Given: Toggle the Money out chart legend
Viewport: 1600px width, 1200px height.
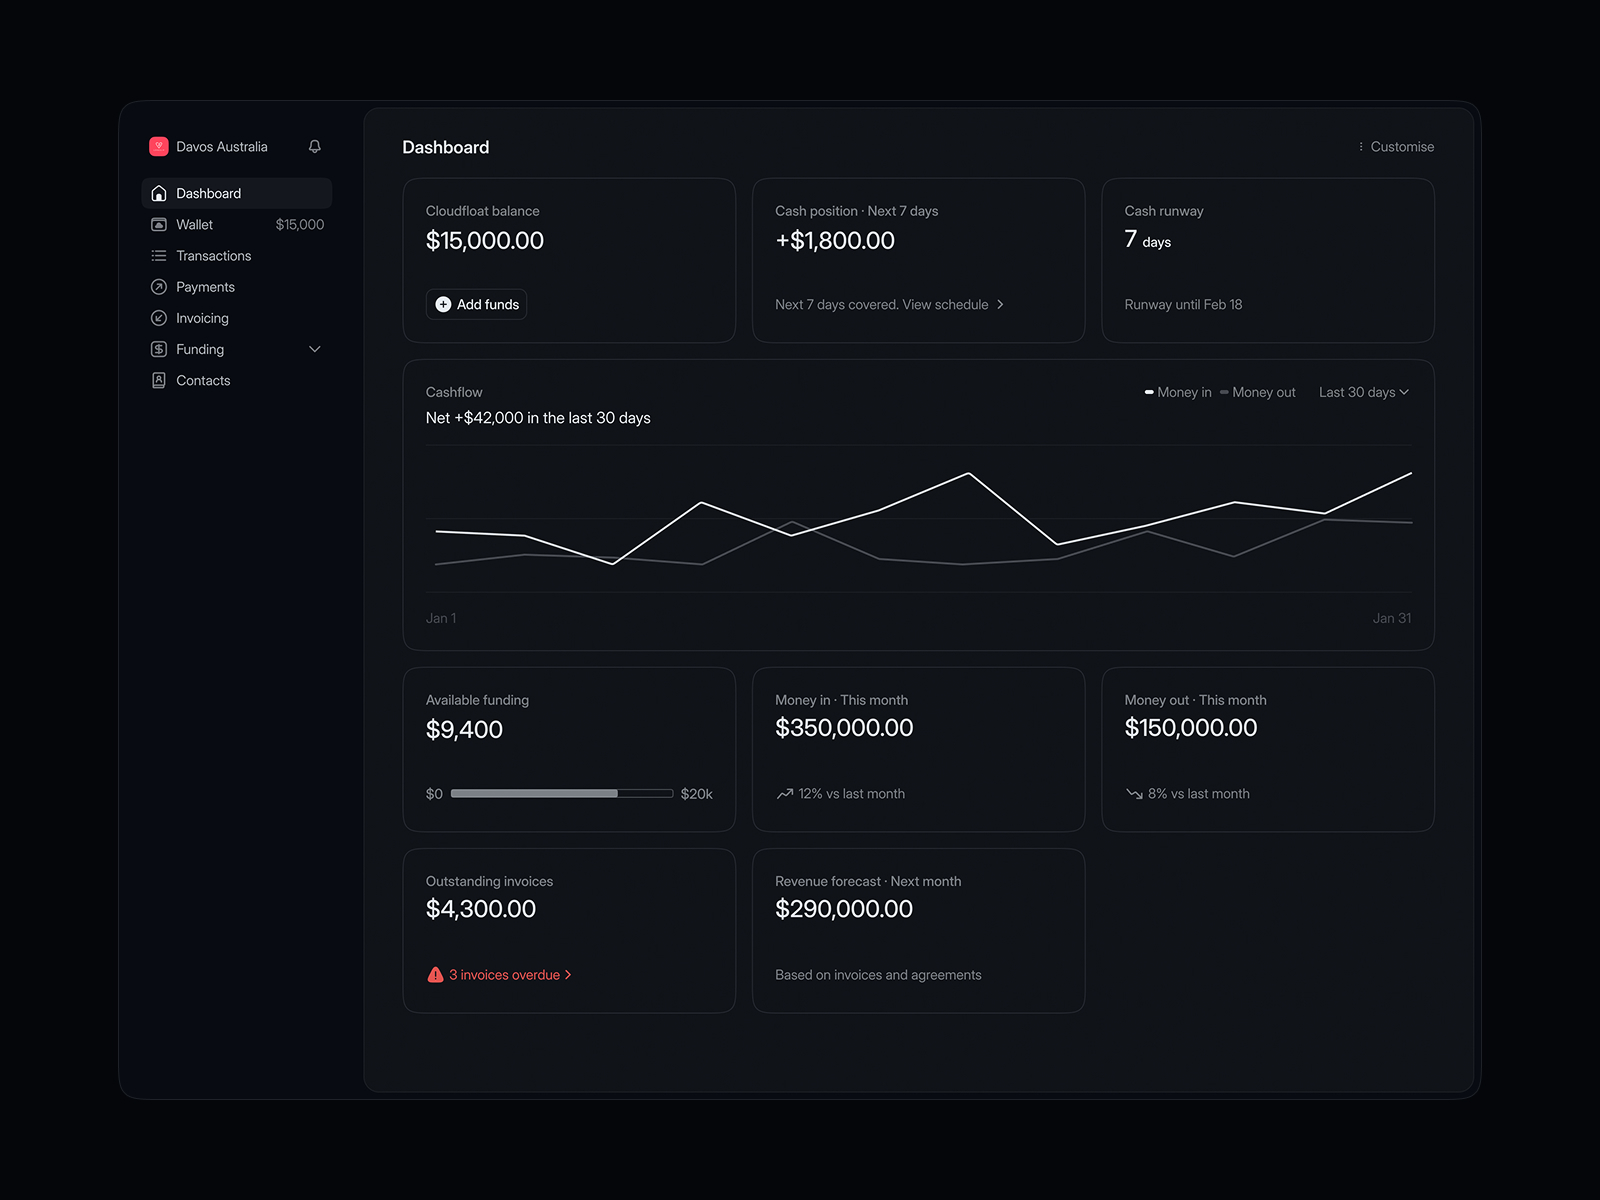Looking at the screenshot, I should coord(1258,393).
